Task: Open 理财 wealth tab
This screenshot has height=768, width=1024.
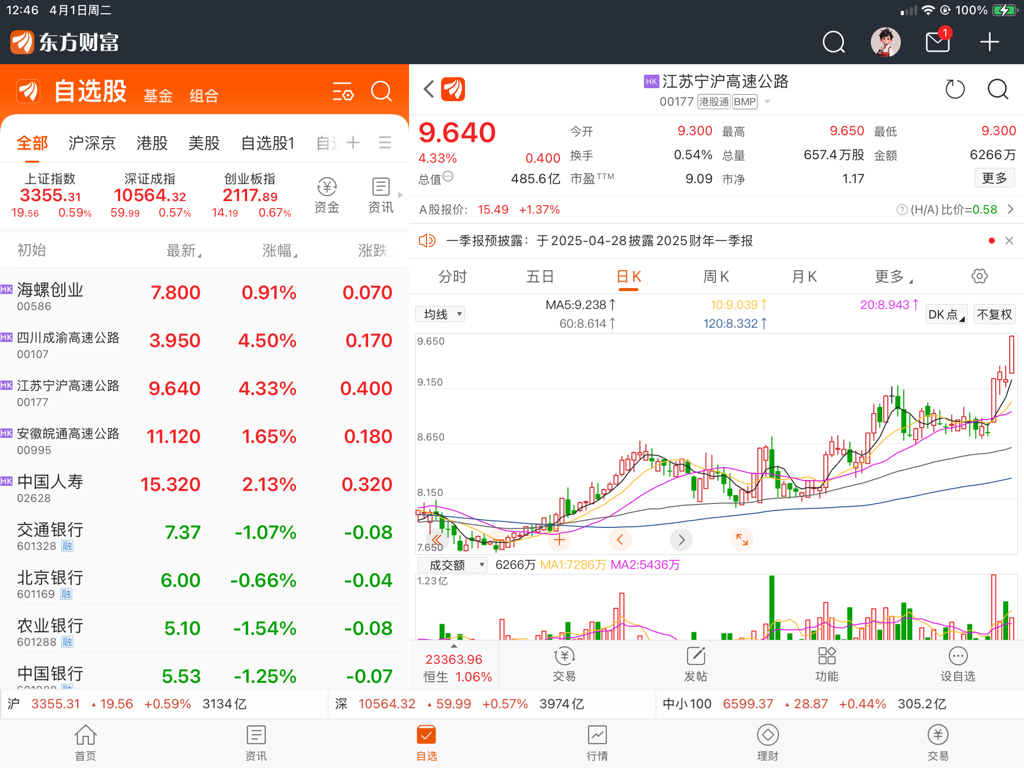Action: [767, 743]
